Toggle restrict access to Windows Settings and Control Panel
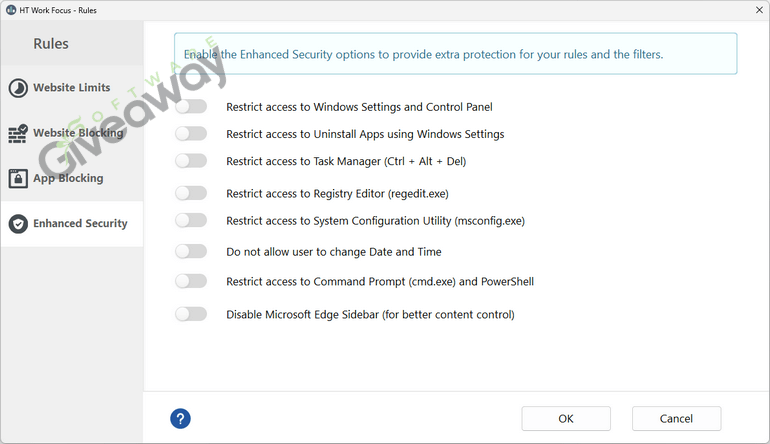The image size is (770, 444). point(191,107)
